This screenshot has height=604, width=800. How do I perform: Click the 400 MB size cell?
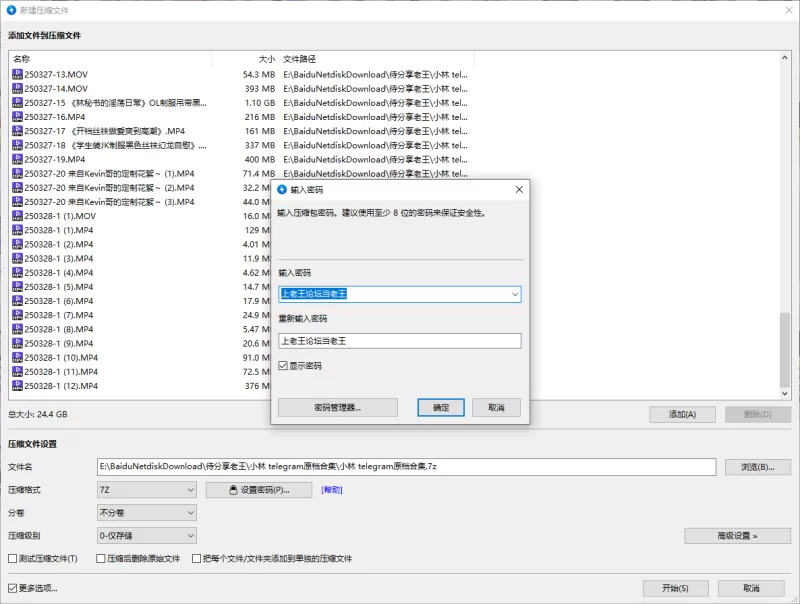[x=260, y=159]
